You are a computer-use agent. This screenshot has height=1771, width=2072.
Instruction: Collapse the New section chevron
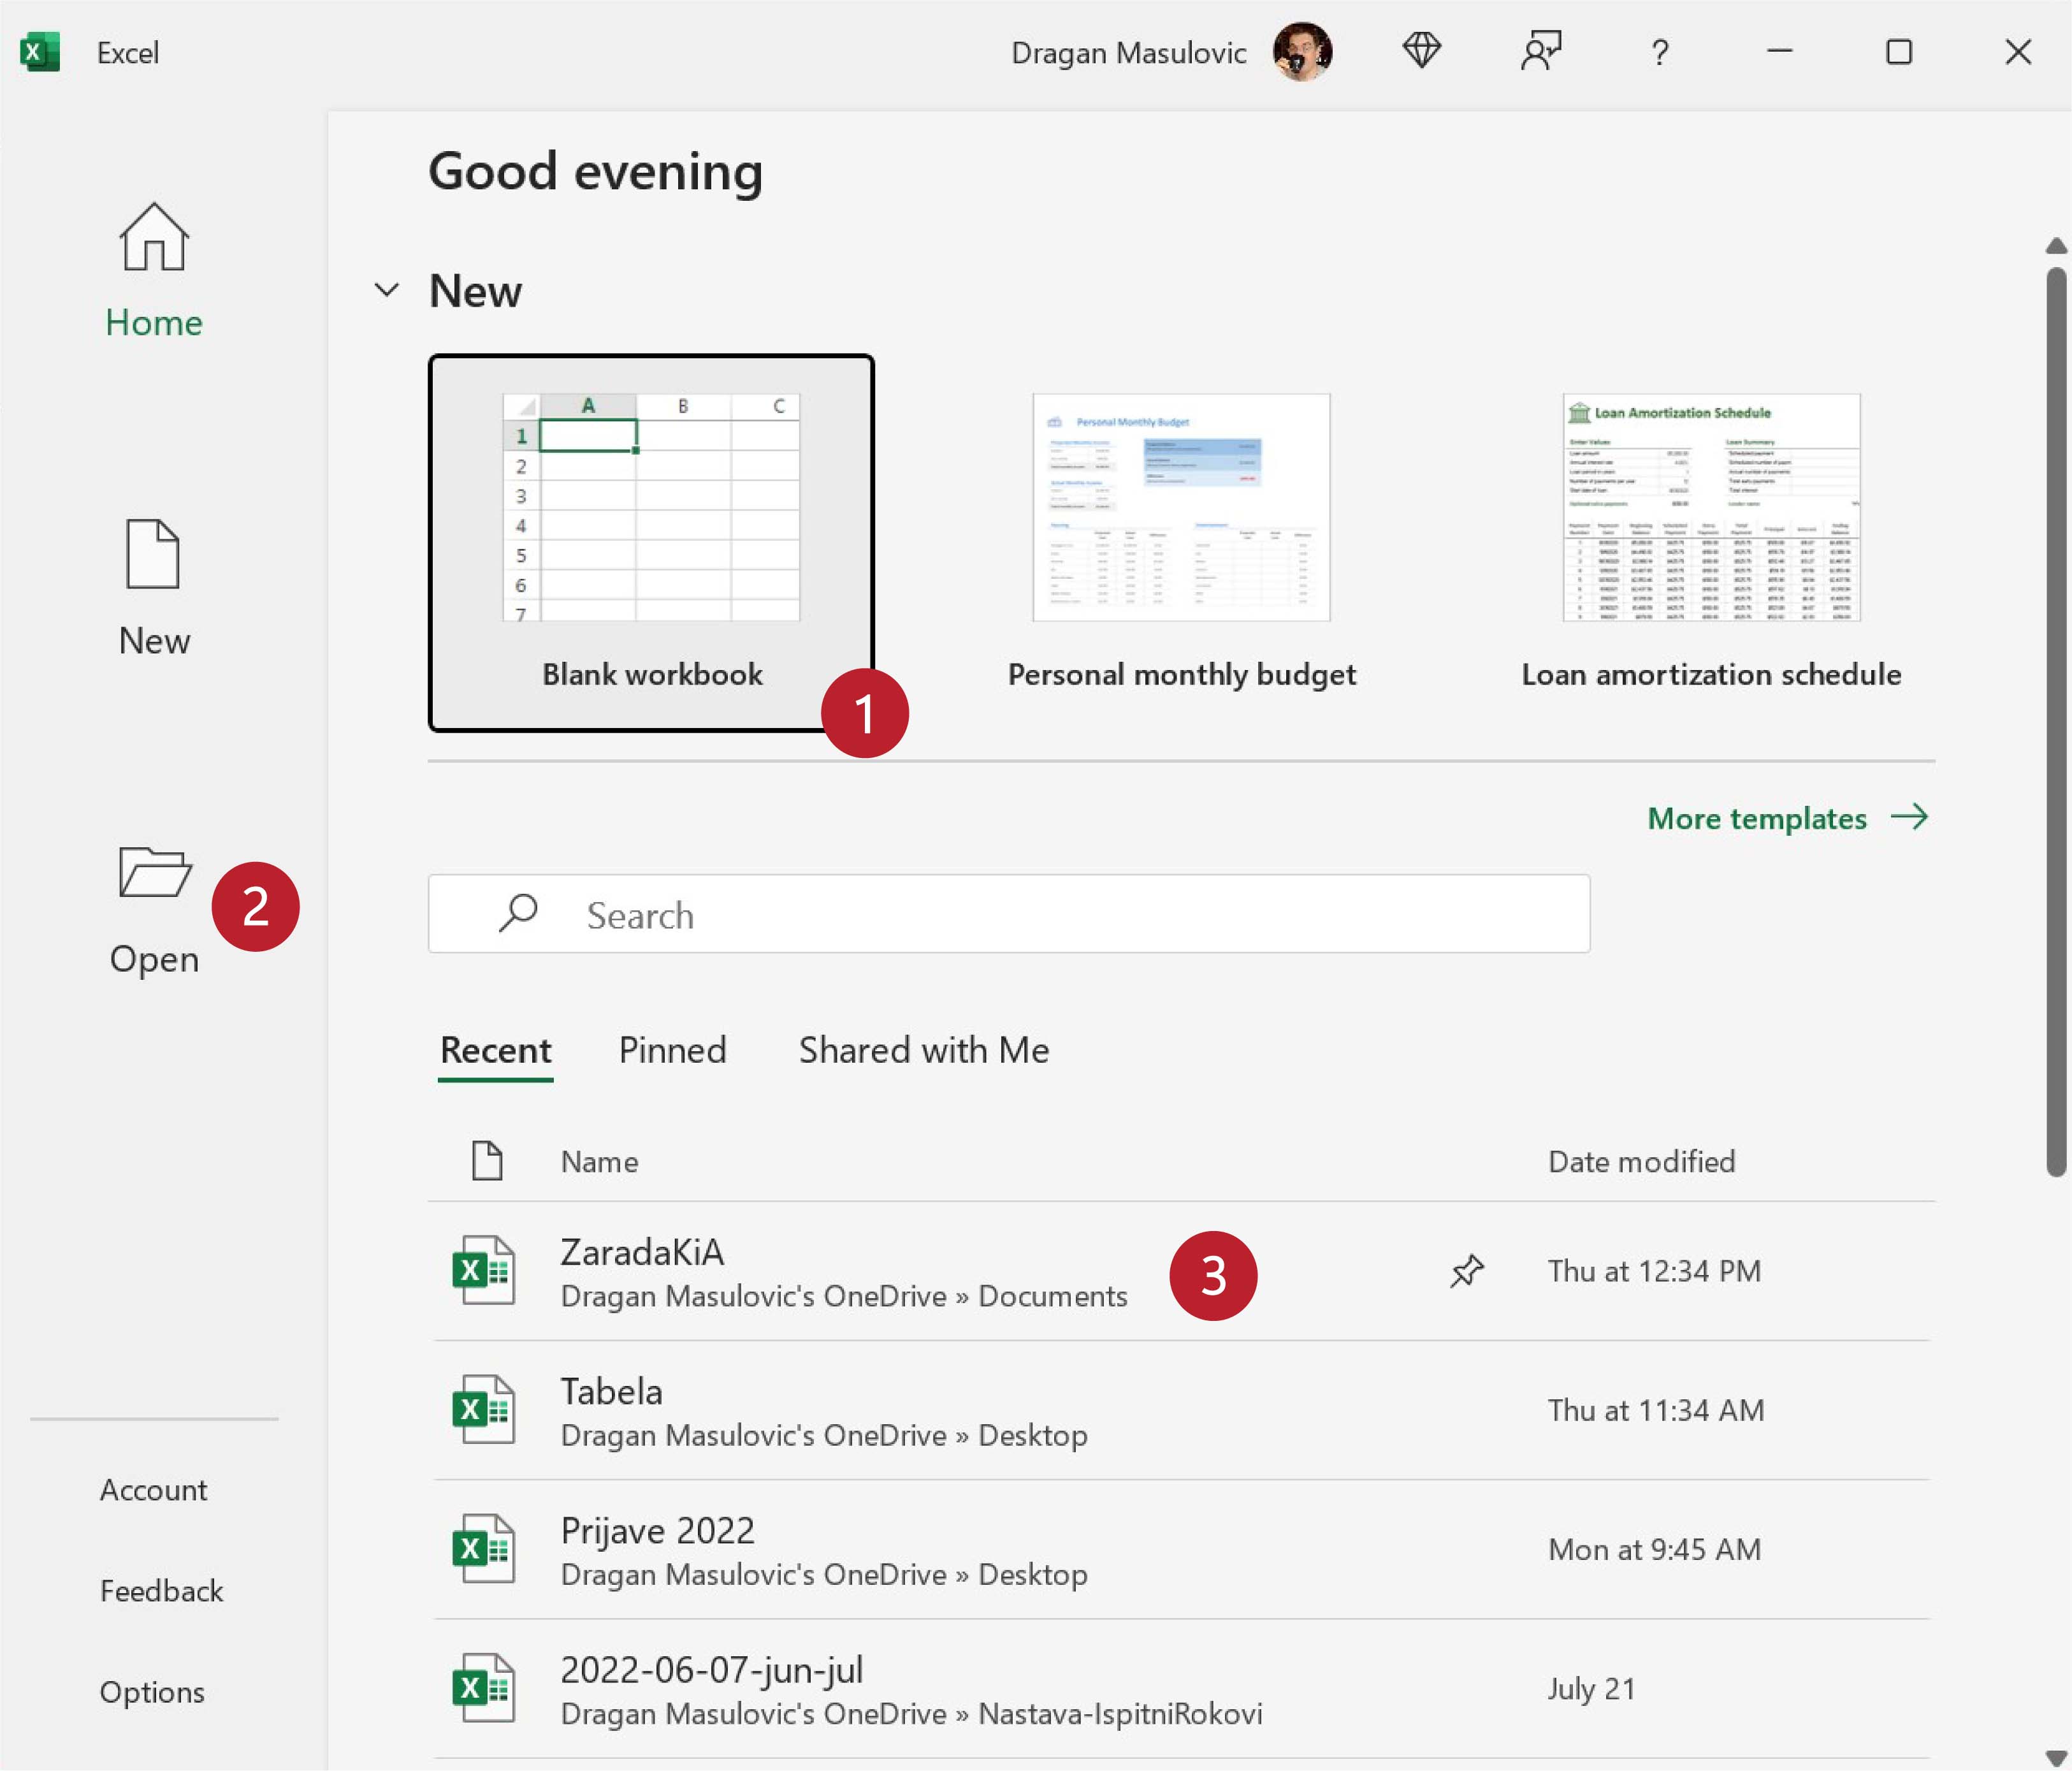tap(387, 291)
